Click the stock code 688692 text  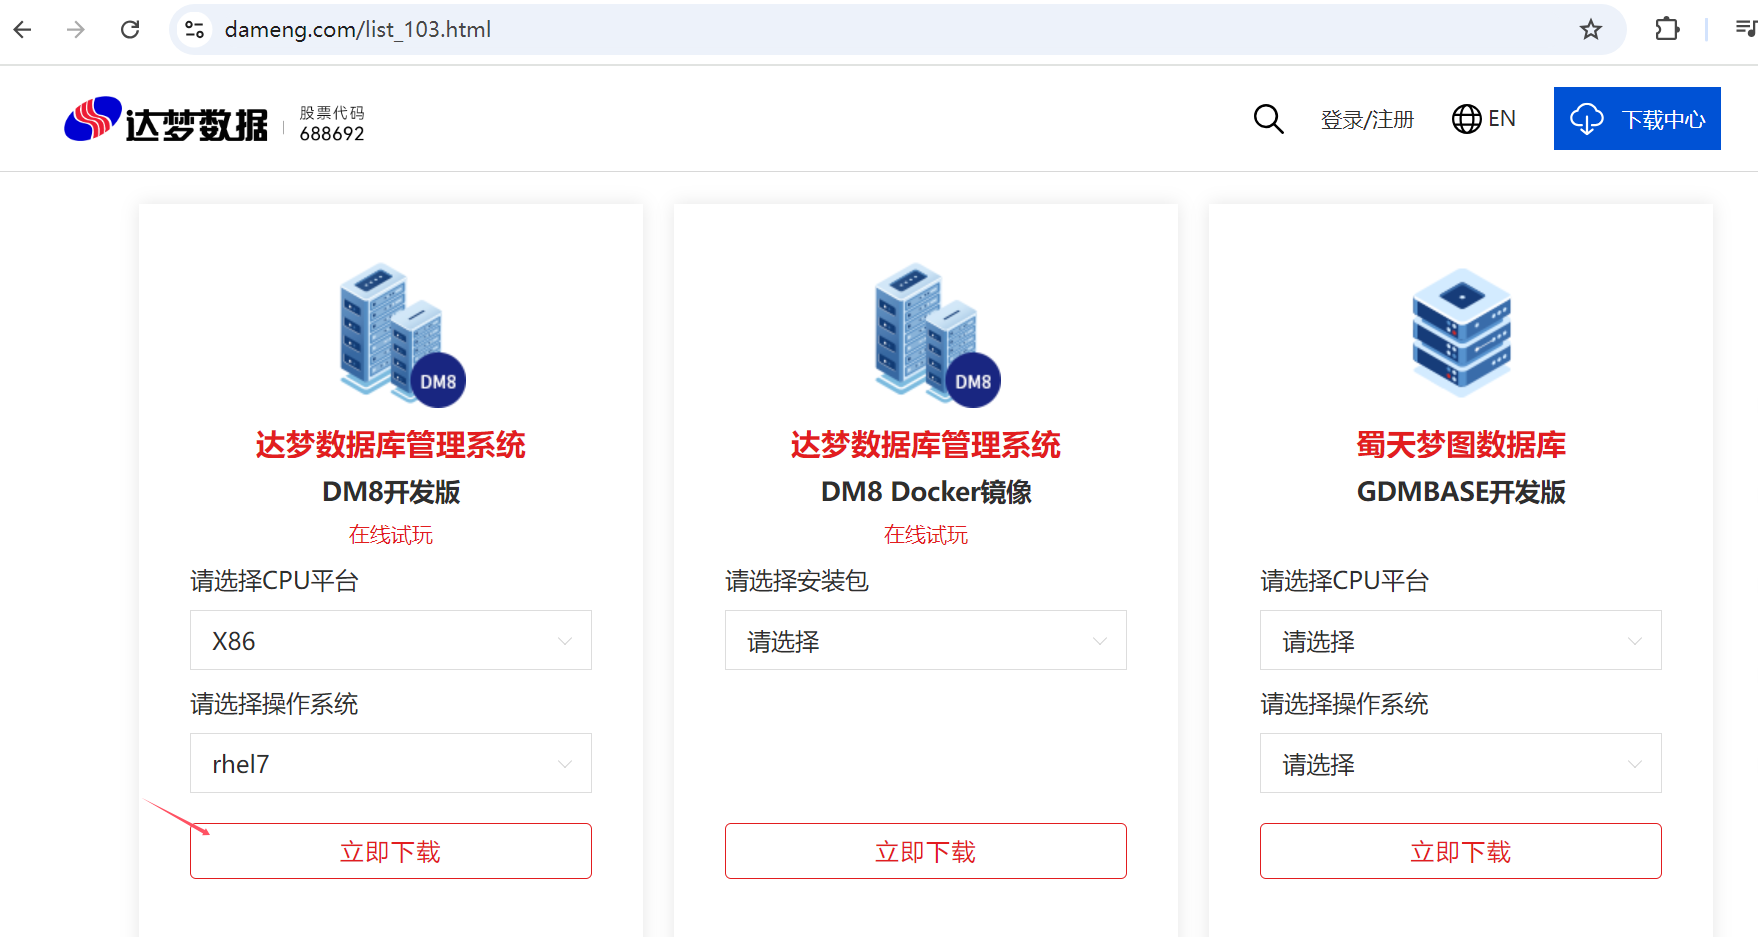click(332, 134)
